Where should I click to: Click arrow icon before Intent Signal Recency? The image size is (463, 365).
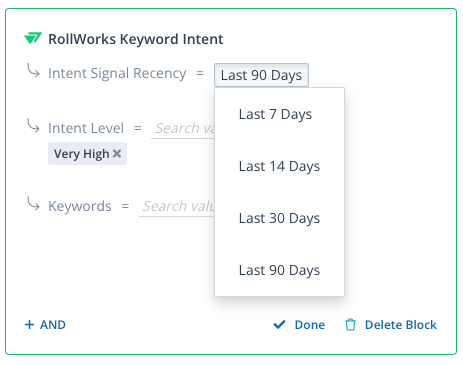click(x=33, y=71)
